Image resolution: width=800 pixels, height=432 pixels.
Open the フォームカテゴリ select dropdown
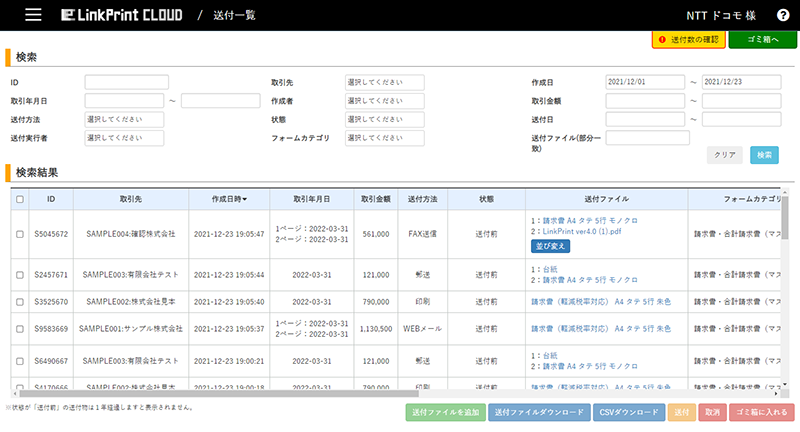coord(385,138)
